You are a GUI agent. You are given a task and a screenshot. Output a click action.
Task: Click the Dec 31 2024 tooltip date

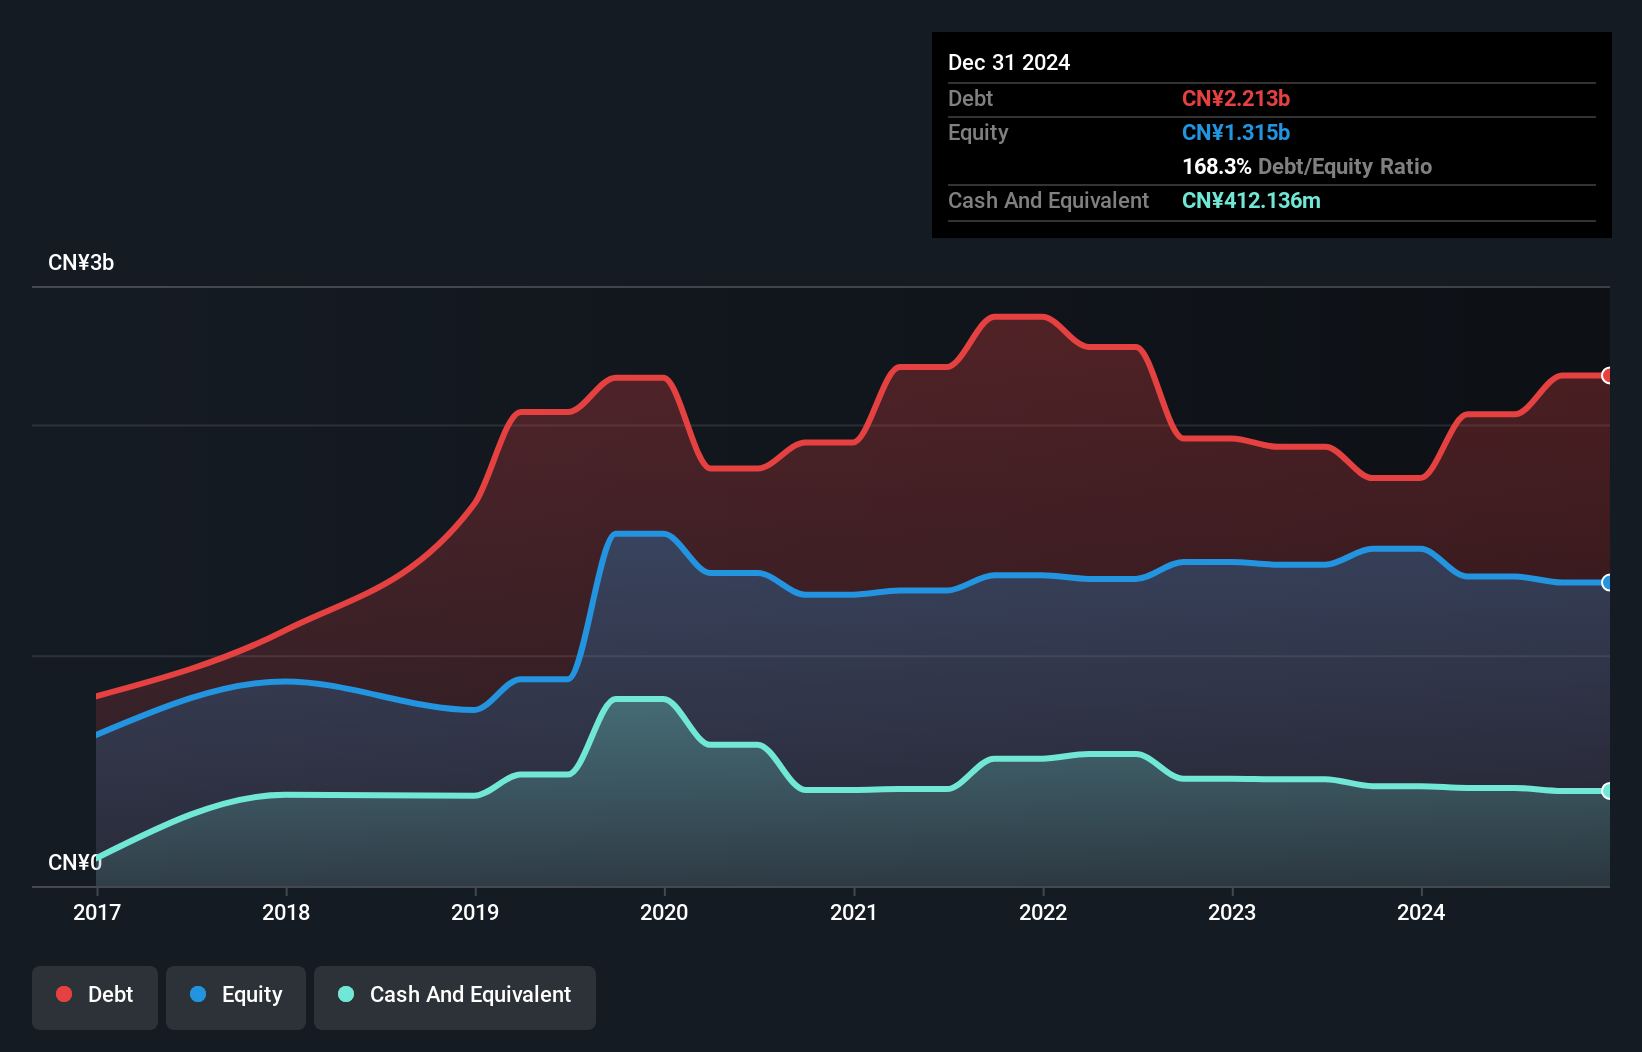click(1009, 63)
